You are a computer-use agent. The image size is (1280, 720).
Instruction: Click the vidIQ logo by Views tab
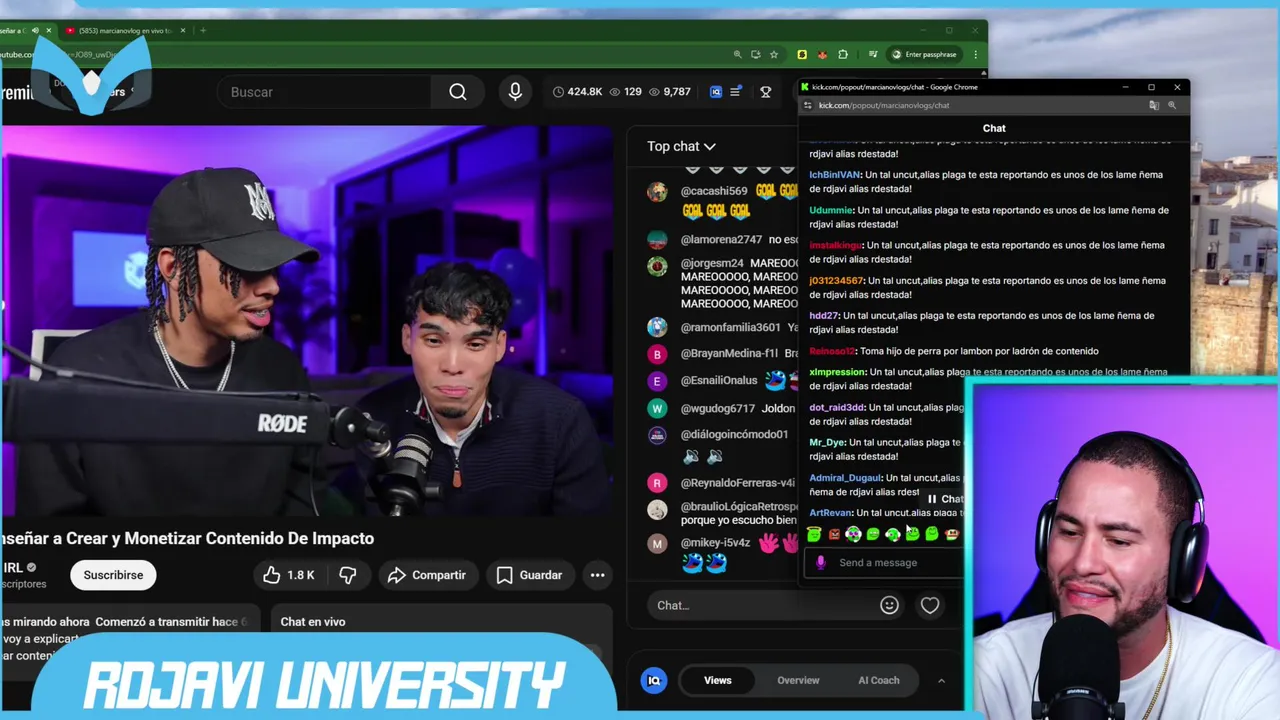tap(654, 680)
